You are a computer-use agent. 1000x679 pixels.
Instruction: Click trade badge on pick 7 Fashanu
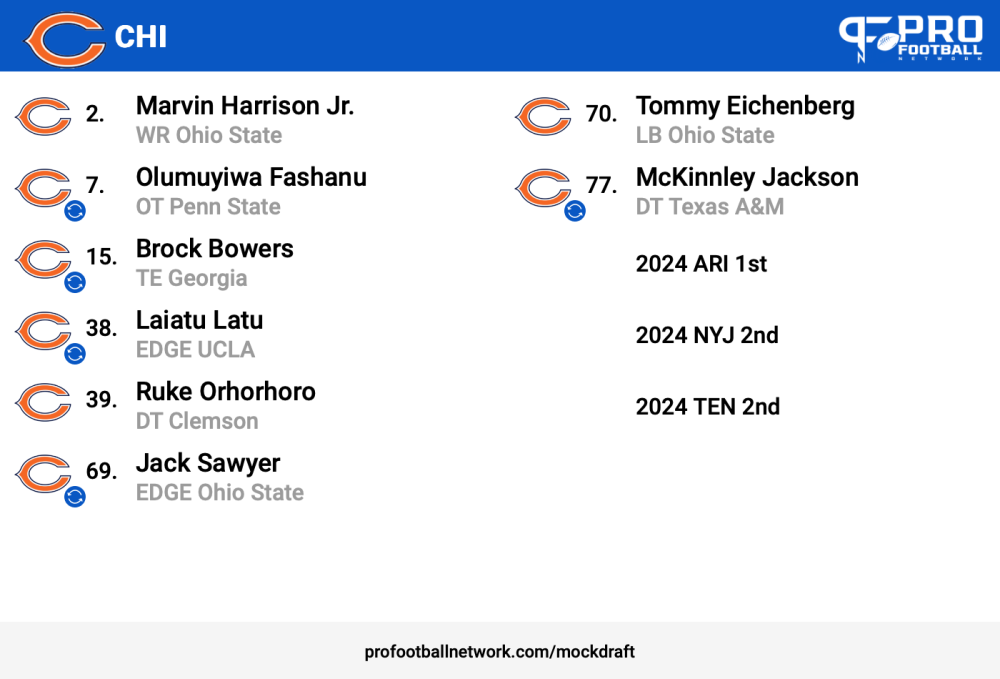pos(75,210)
